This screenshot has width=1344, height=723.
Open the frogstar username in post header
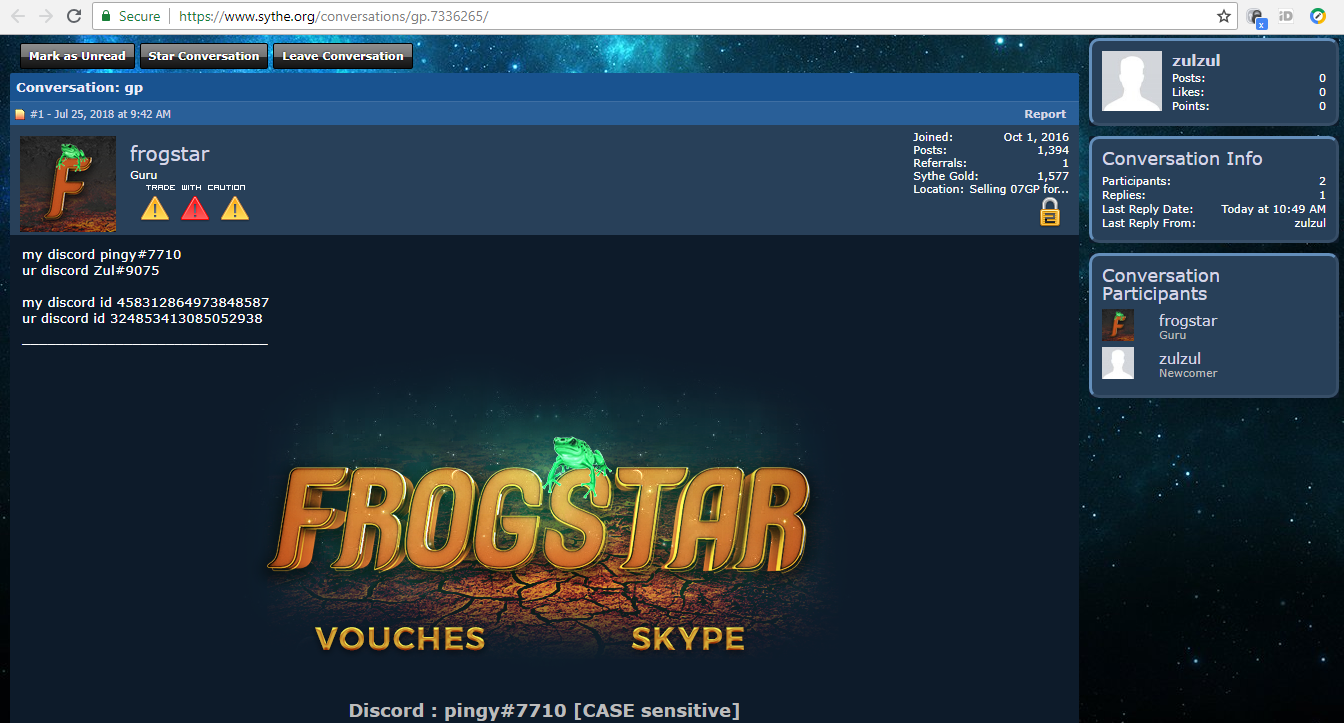[x=169, y=154]
